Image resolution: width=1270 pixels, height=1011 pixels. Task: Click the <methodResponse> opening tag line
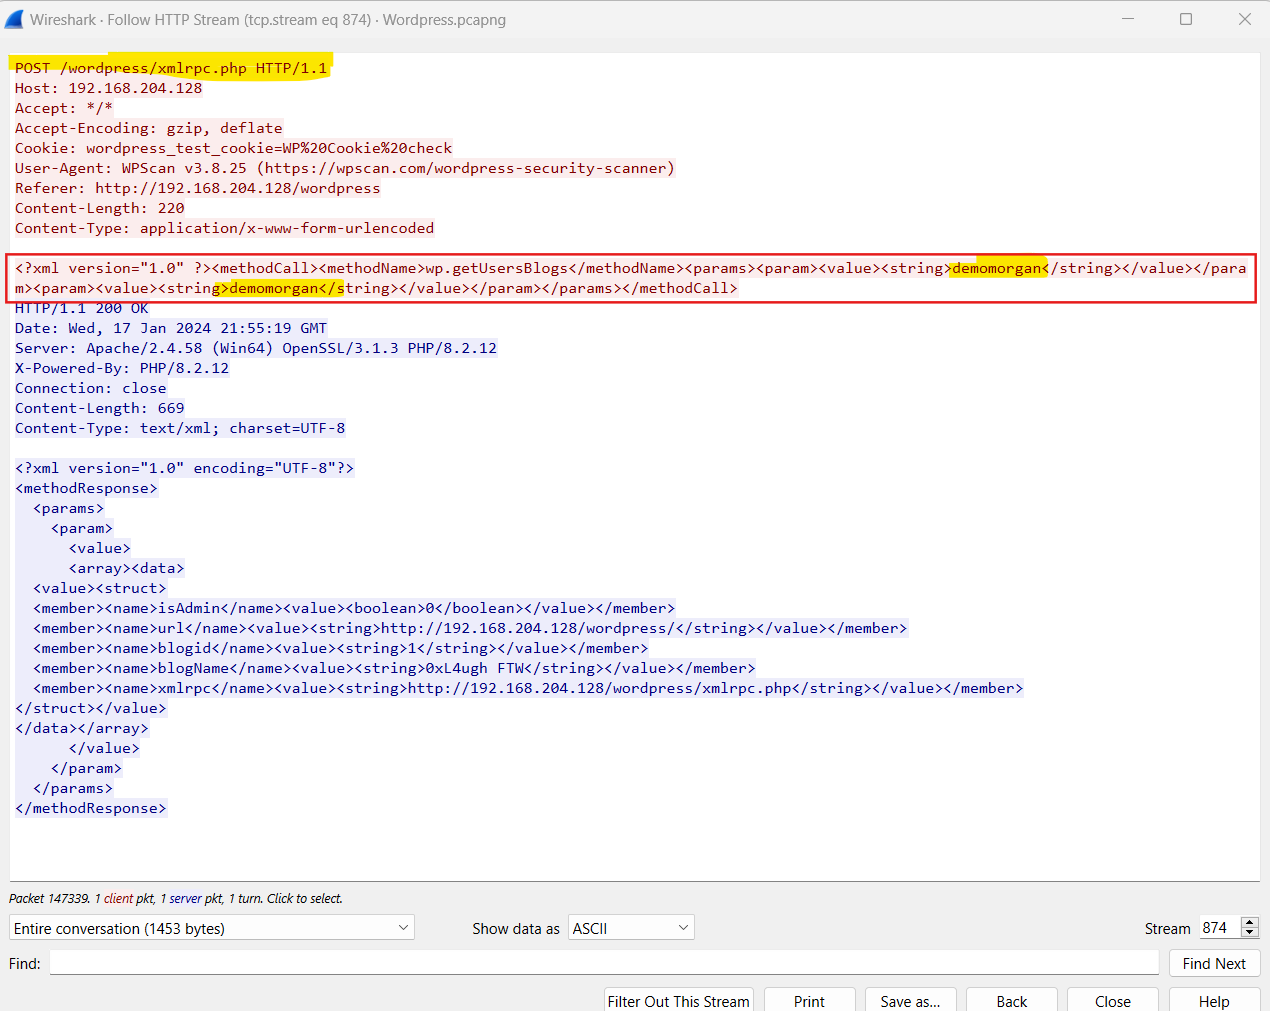click(86, 488)
